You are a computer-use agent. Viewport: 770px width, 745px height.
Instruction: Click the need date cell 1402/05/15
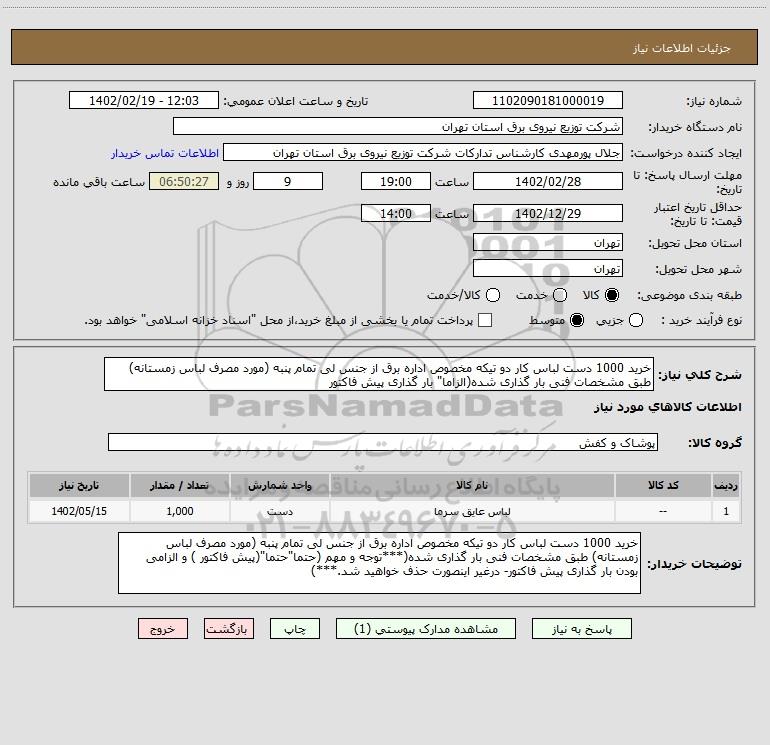point(79,511)
